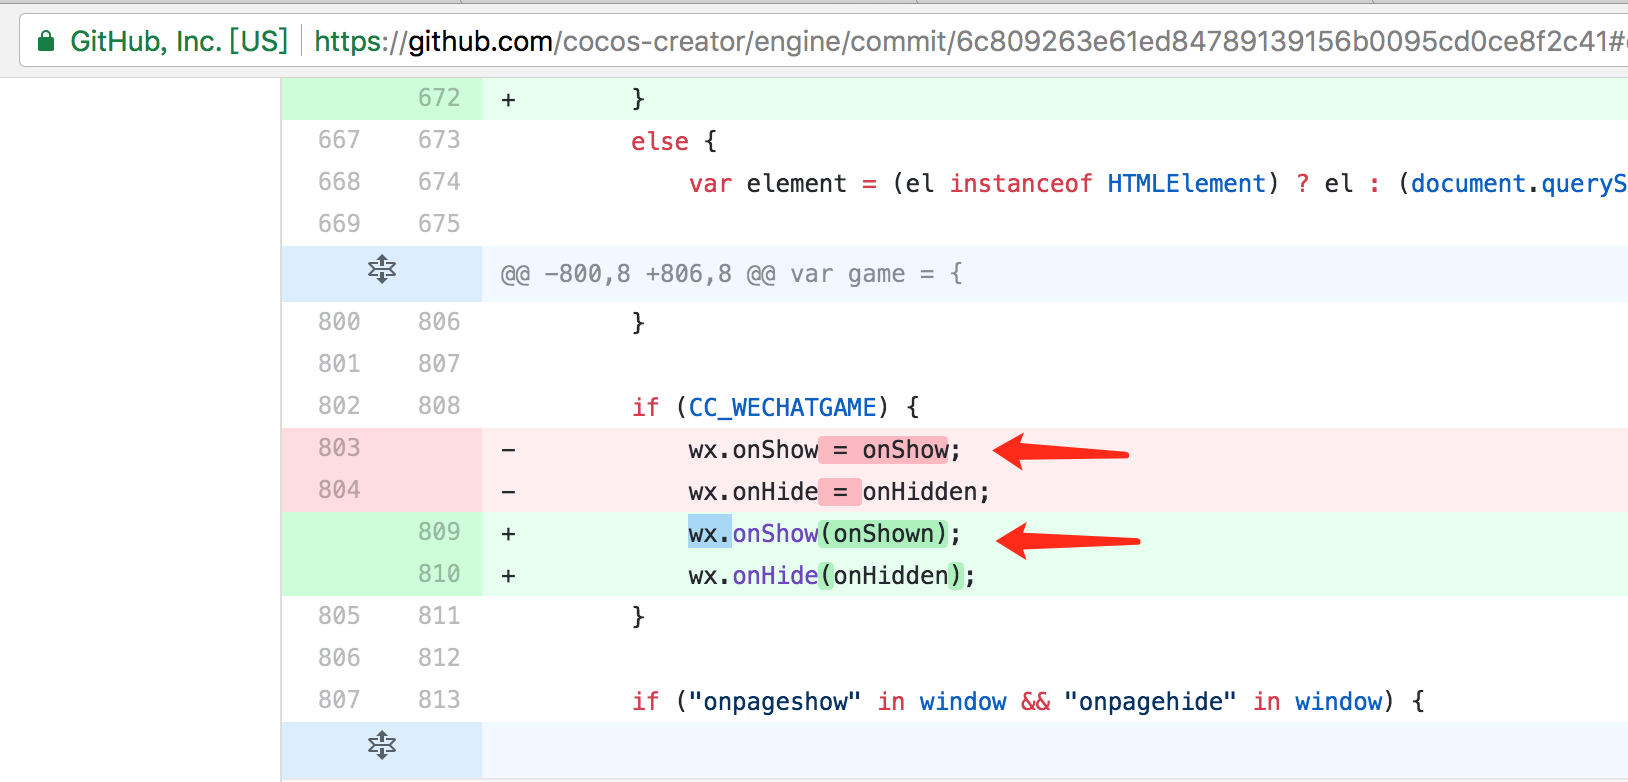Click original line number 668
Viewport: 1628px width, 782px height.
click(x=339, y=182)
